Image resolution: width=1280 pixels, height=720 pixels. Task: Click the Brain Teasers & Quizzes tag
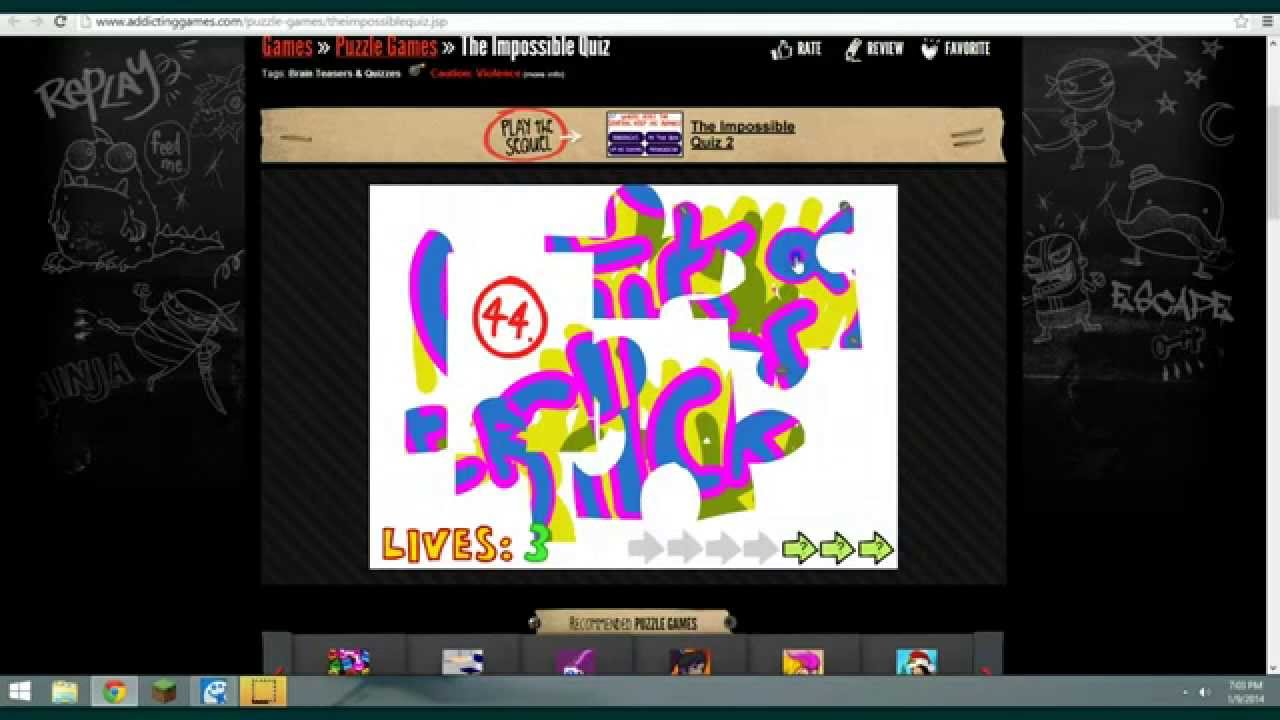point(344,73)
